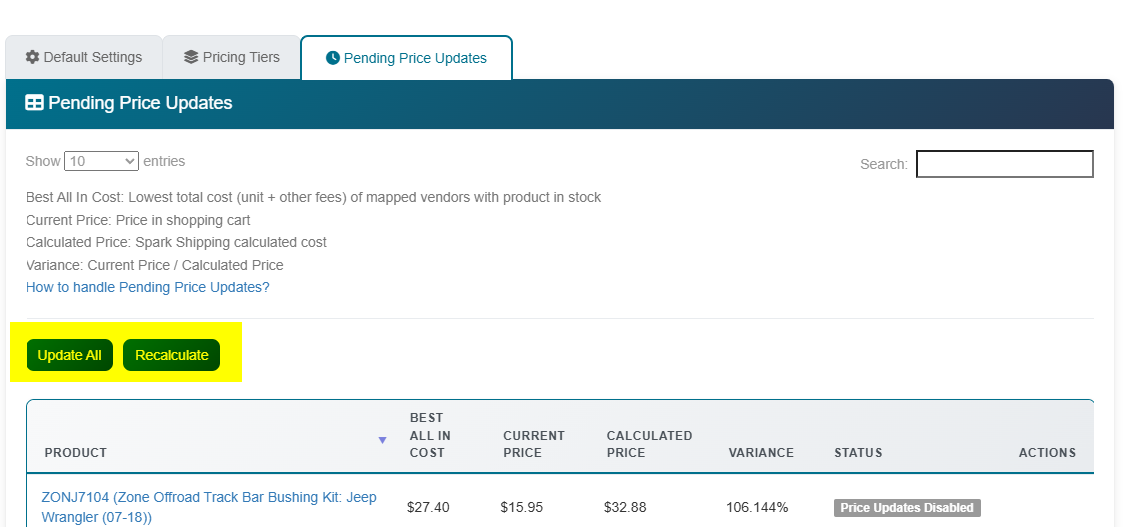
Task: Sort by Current Price column header
Action: click(x=533, y=444)
